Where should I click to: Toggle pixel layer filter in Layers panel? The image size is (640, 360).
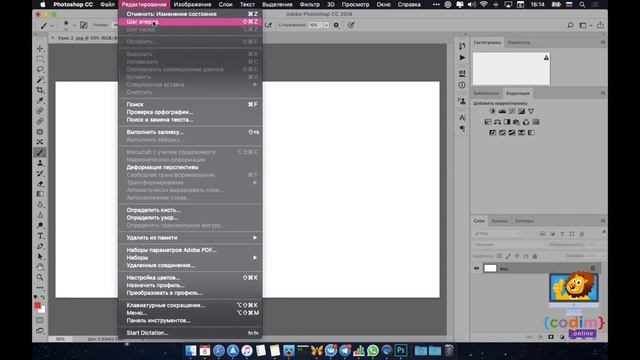[x=542, y=234]
